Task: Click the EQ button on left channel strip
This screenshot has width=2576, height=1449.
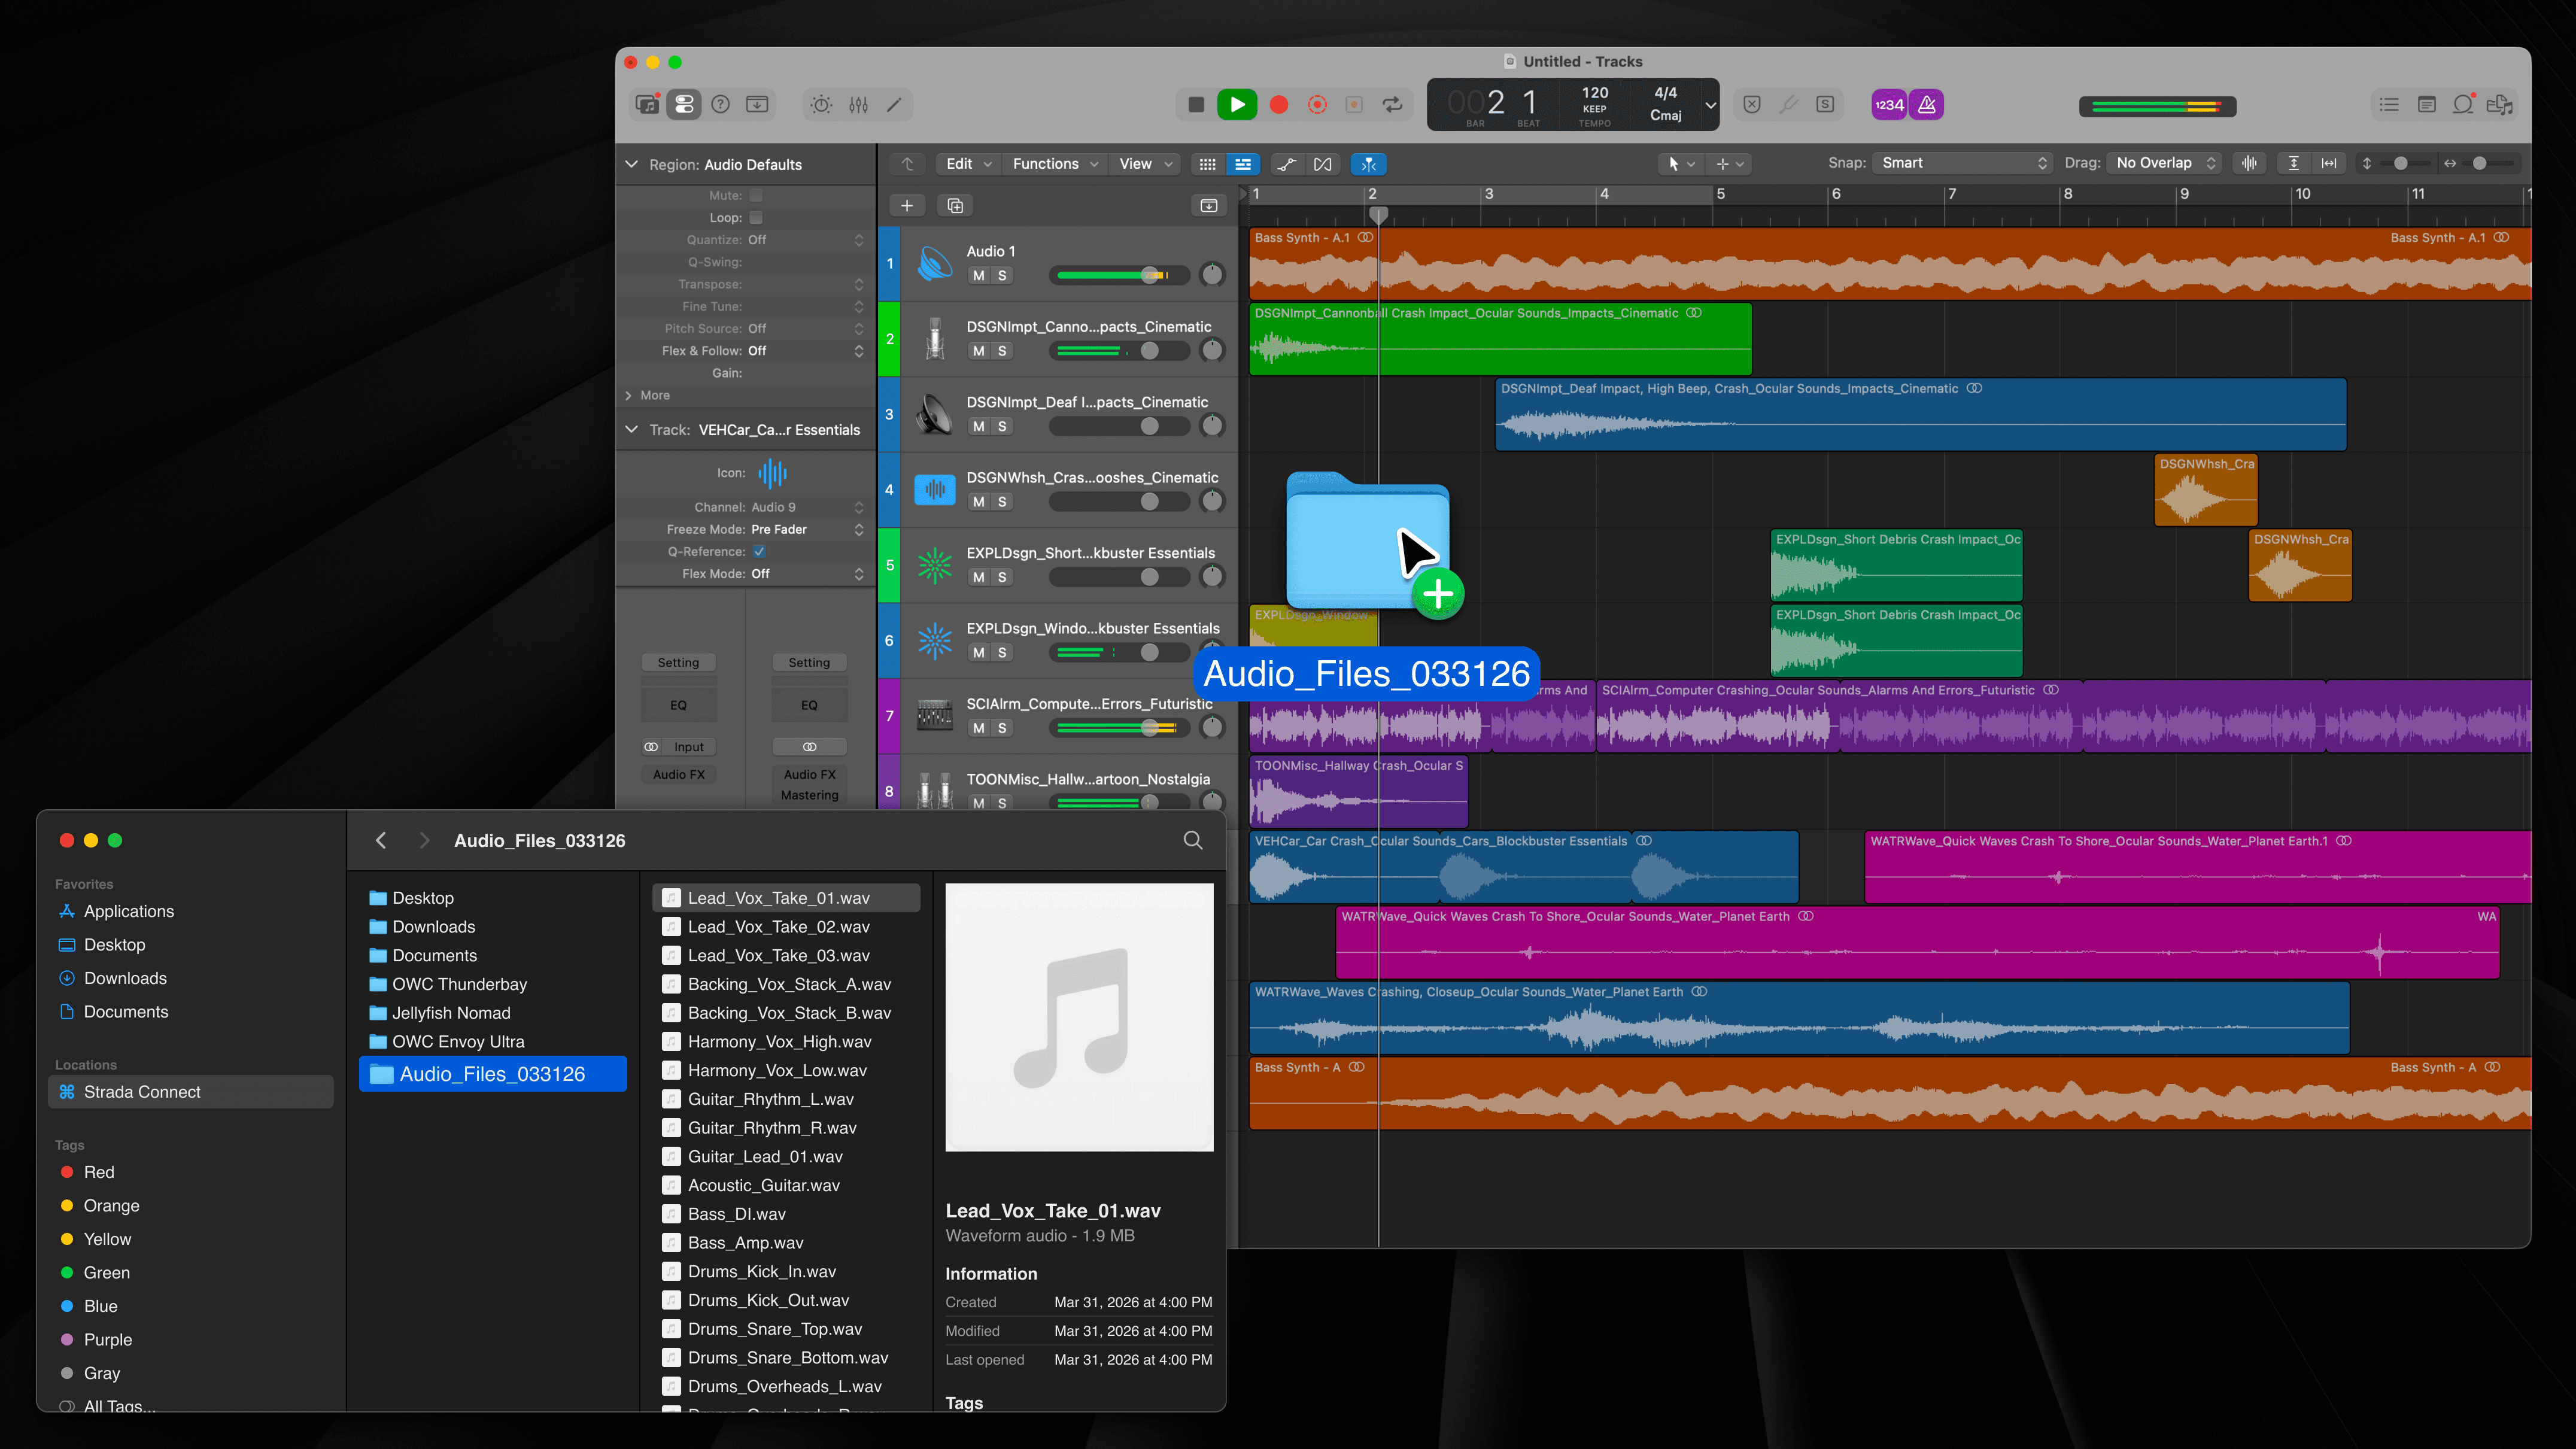Action: tap(678, 705)
